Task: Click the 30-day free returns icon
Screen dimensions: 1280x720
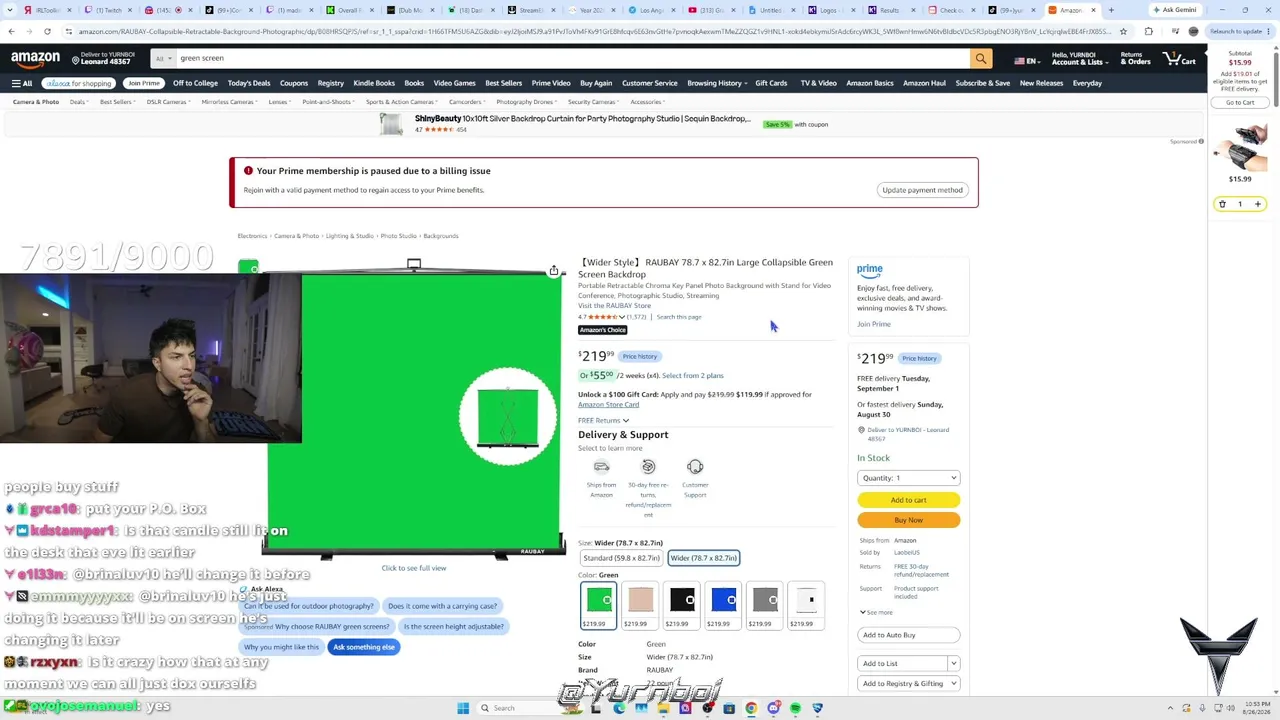Action: (x=648, y=467)
